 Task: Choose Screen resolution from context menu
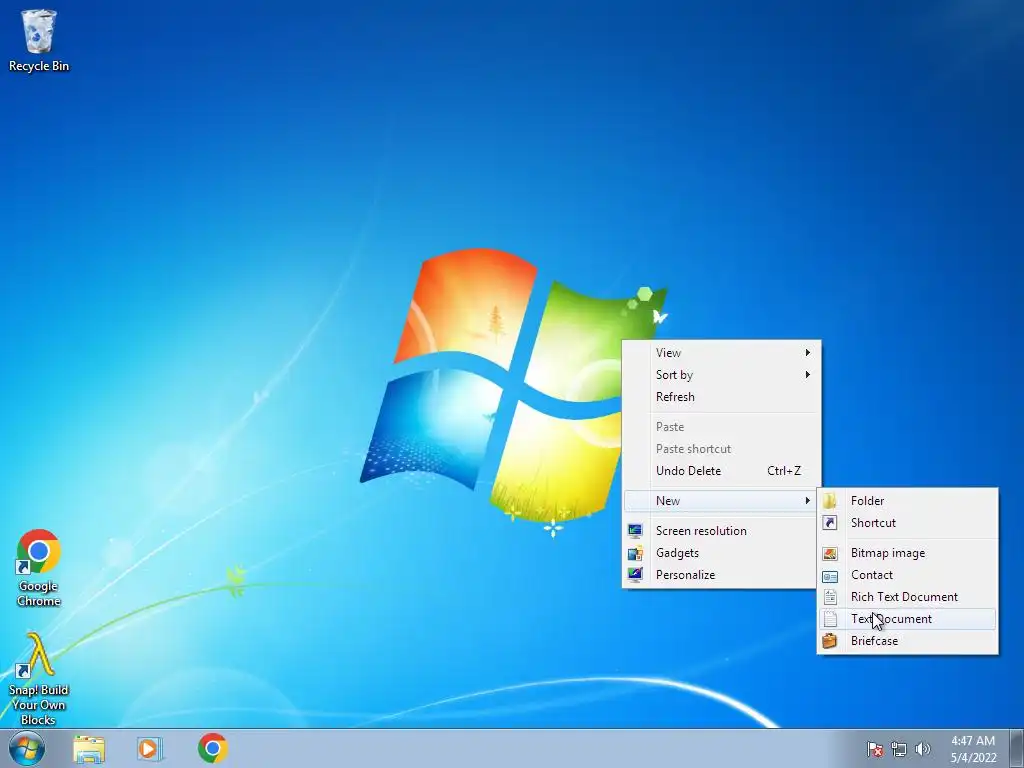pyautogui.click(x=722, y=531)
